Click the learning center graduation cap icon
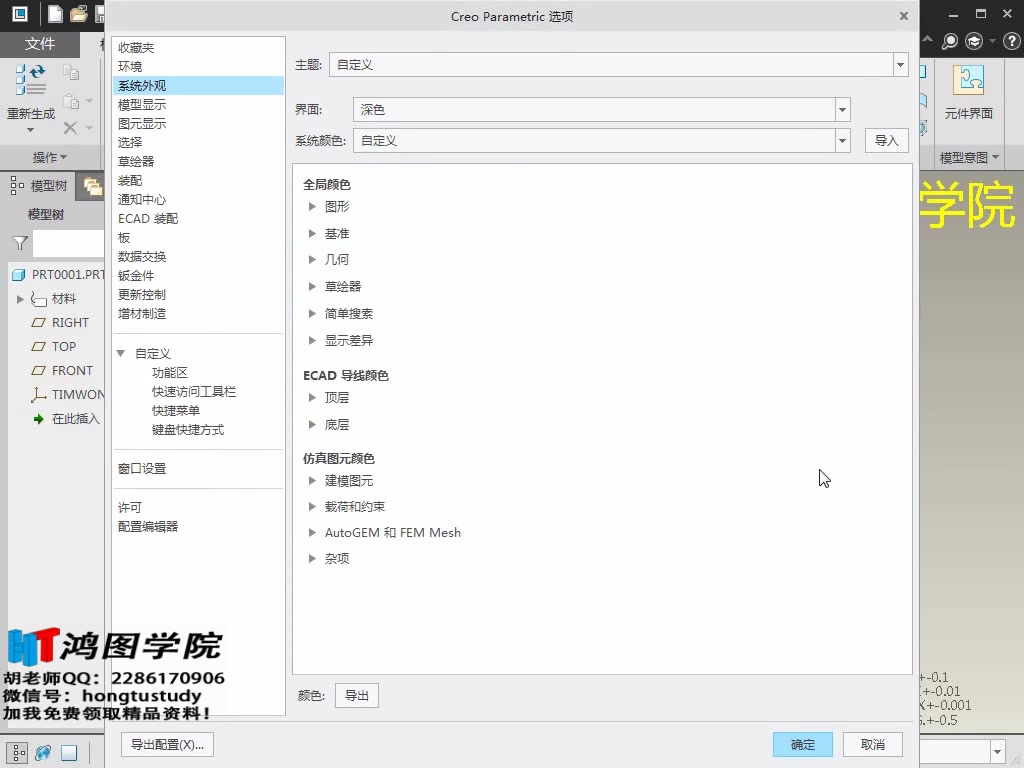The height and width of the screenshot is (768, 1024). click(x=972, y=41)
